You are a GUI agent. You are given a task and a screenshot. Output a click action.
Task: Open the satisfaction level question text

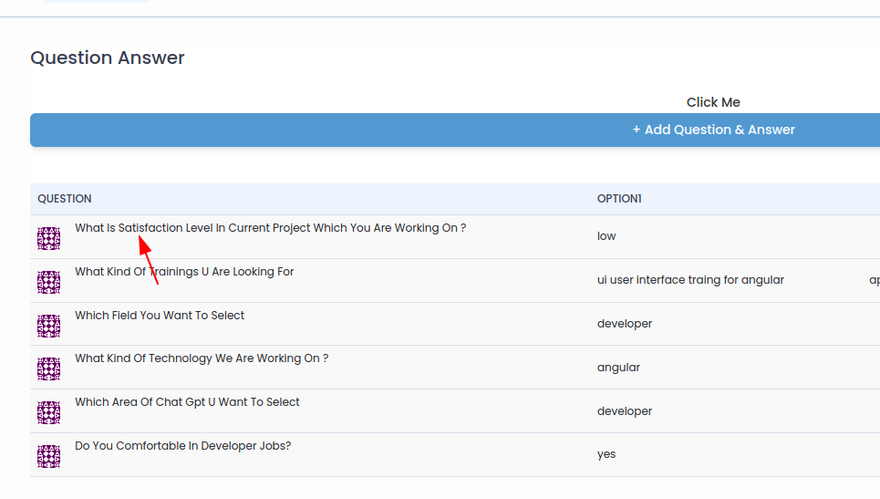[270, 228]
